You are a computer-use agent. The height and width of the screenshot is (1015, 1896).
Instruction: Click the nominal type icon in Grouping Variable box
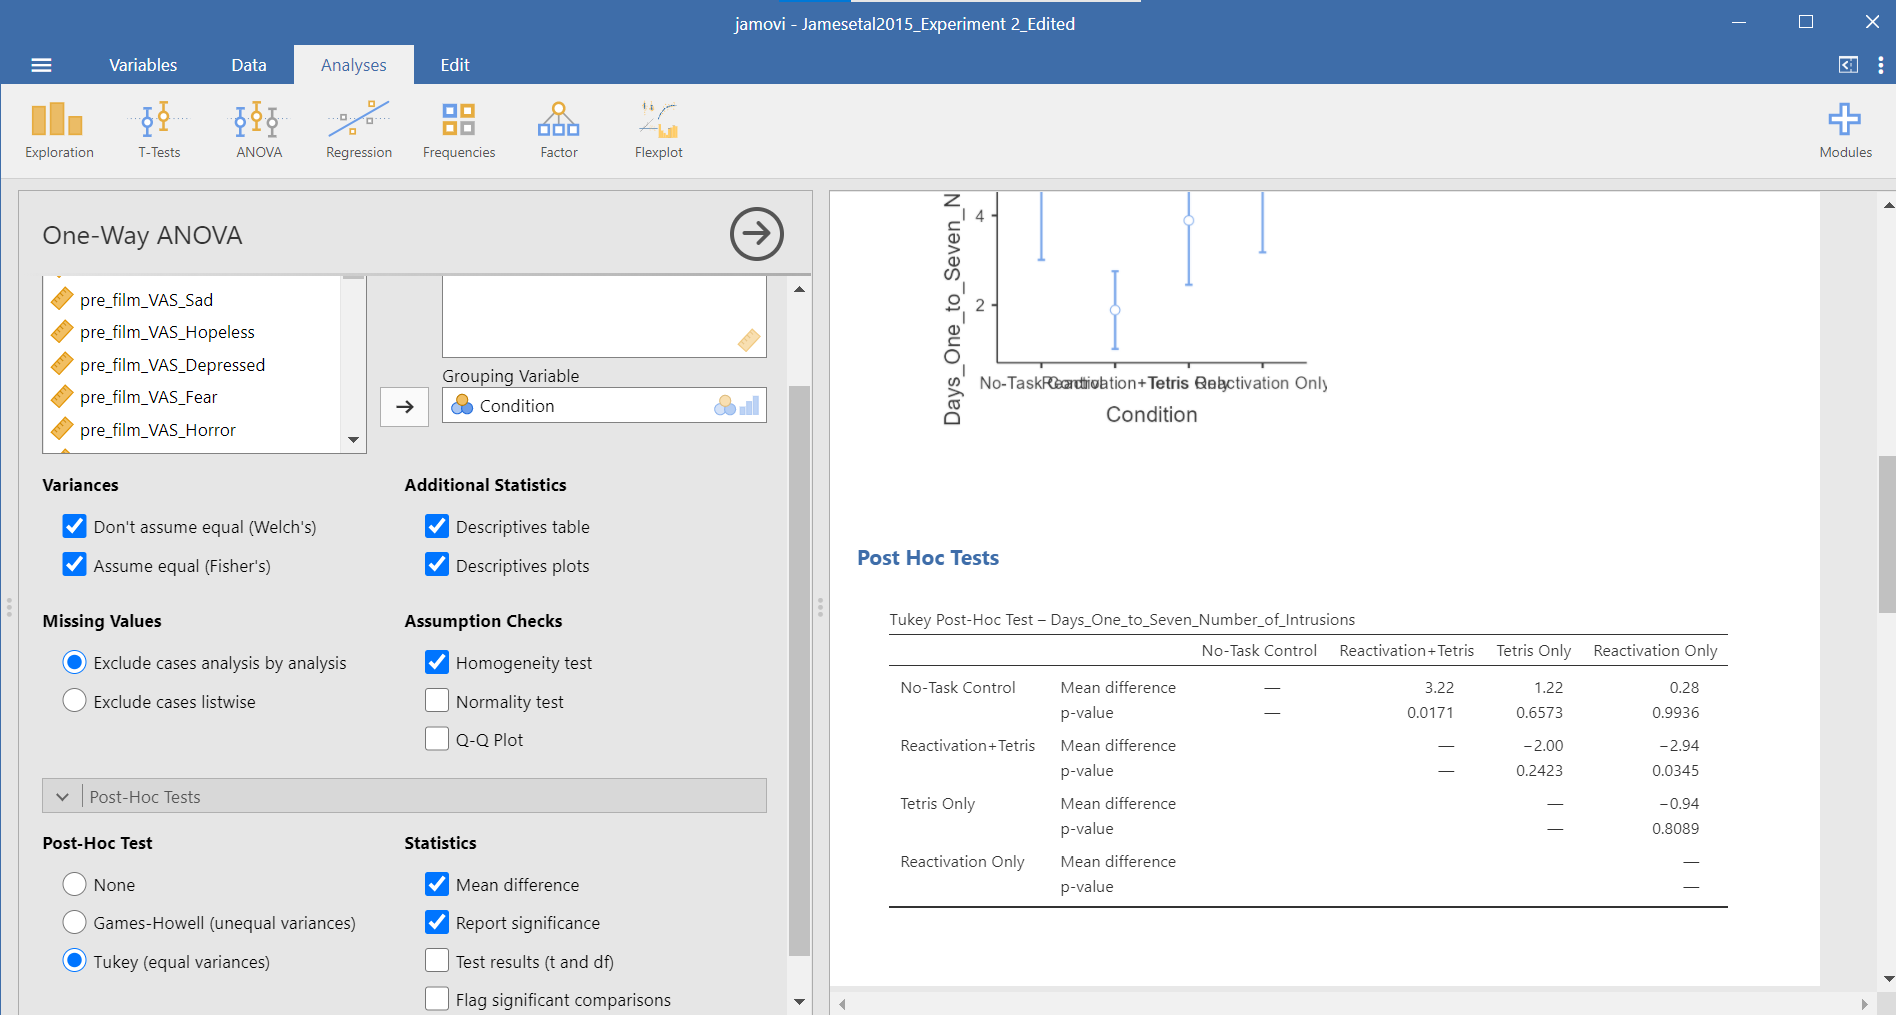[725, 406]
